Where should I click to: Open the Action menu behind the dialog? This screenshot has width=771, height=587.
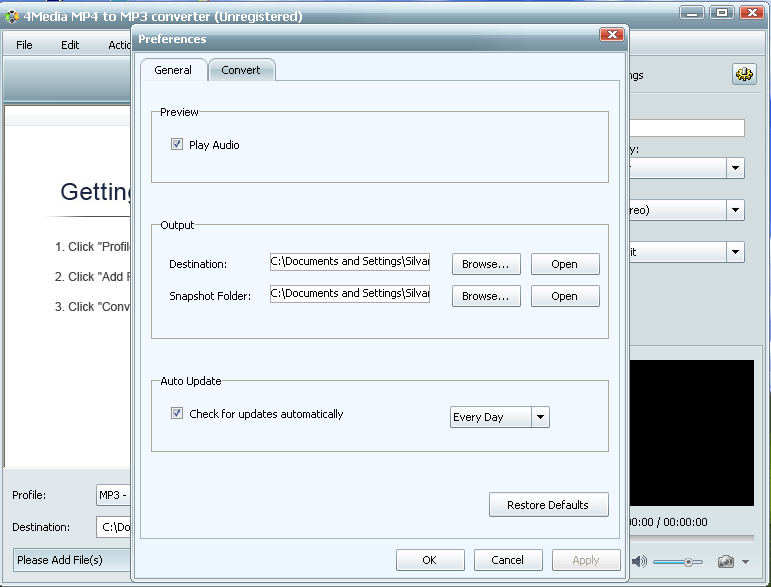119,45
